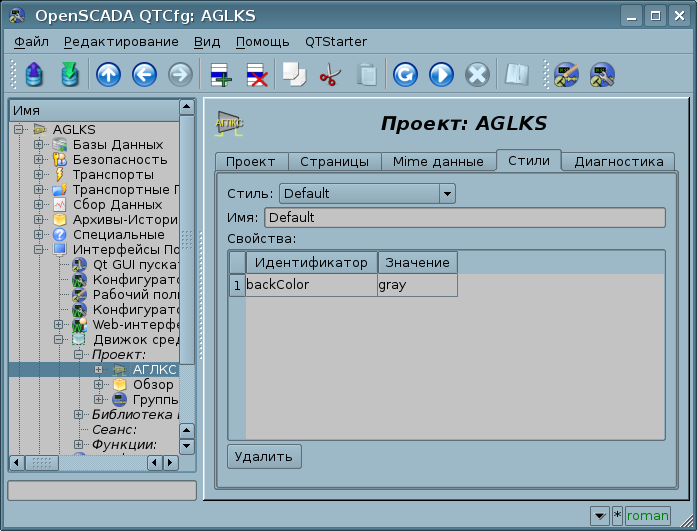Select the Группы tree item
697x531 pixels.
point(155,399)
